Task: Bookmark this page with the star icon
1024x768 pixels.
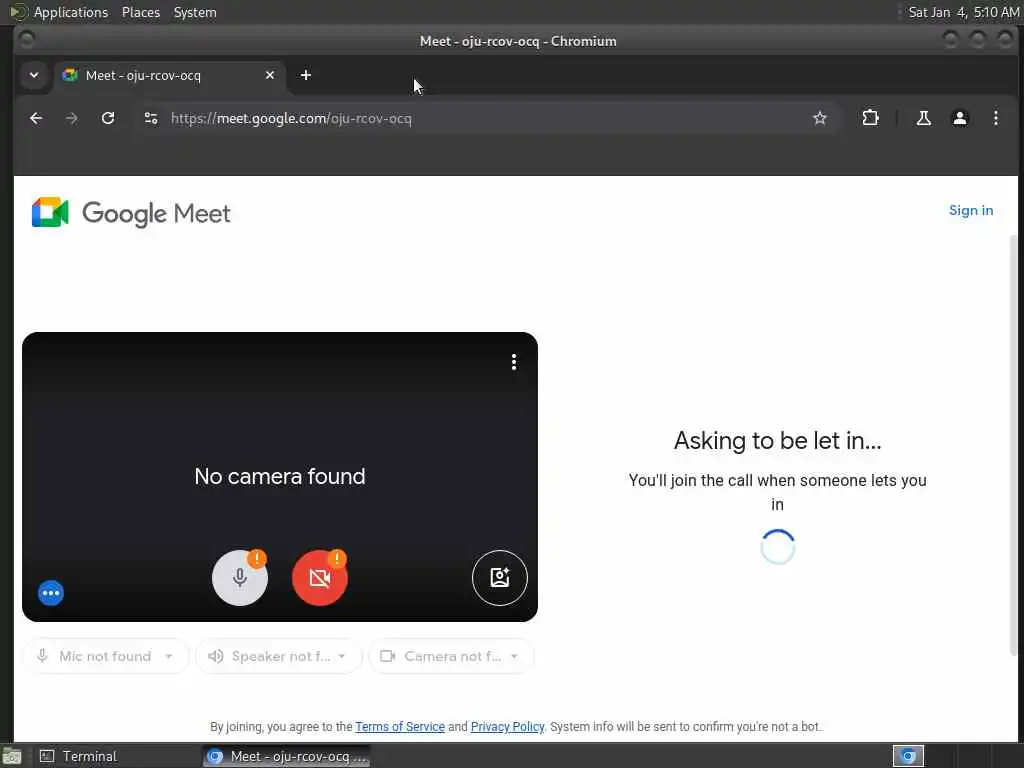Action: pos(820,118)
